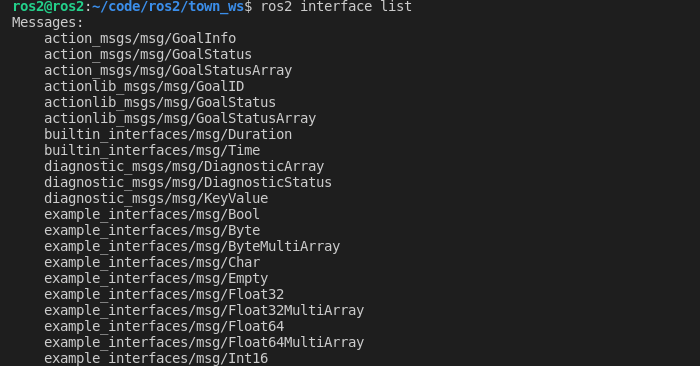The width and height of the screenshot is (700, 366).
Task: Click action_msgs/msg/GoalStatusArray entry
Action: pos(168,71)
